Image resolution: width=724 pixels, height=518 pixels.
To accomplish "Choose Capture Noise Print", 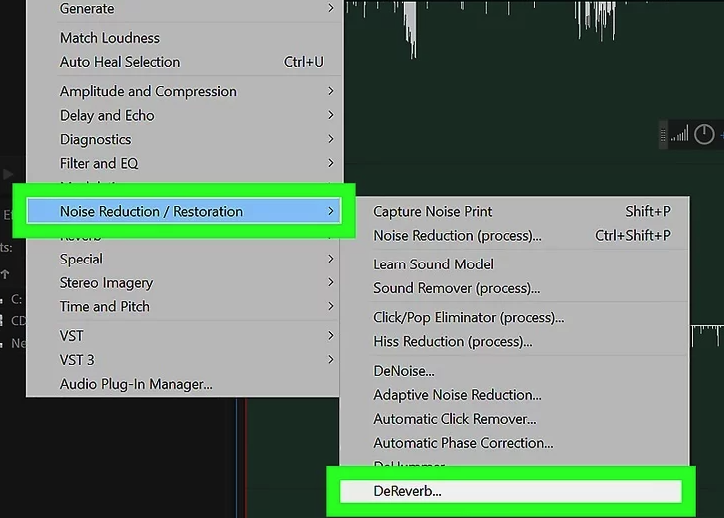I will (x=432, y=211).
